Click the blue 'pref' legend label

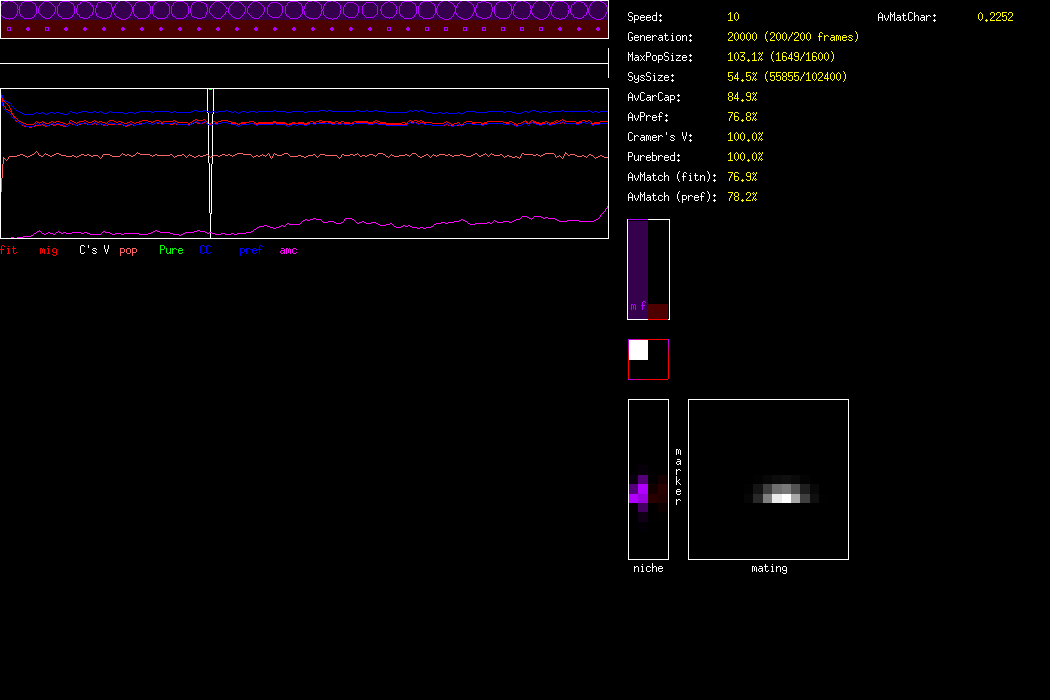point(250,250)
